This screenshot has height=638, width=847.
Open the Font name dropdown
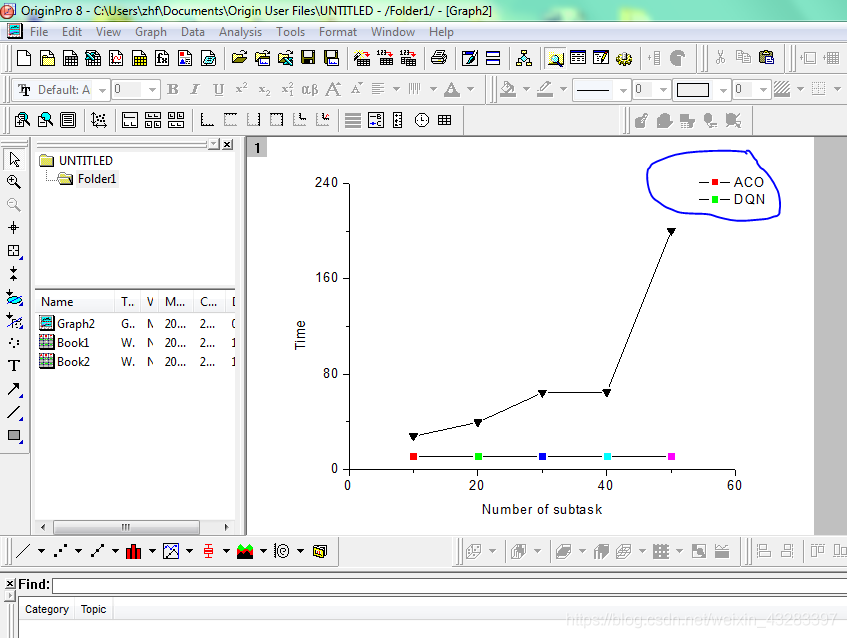pyautogui.click(x=103, y=90)
